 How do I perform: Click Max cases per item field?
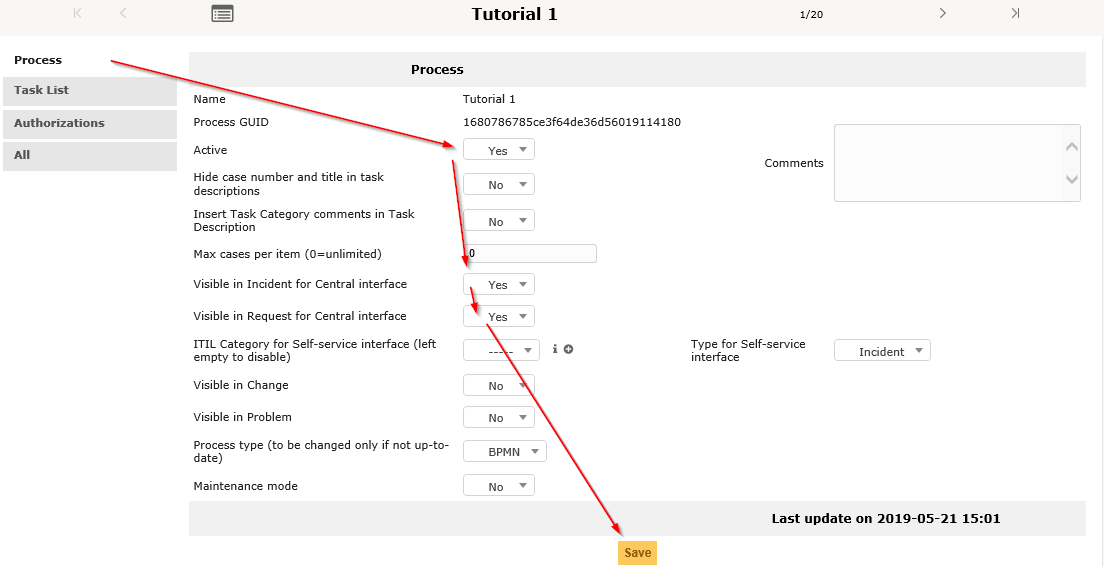click(531, 254)
